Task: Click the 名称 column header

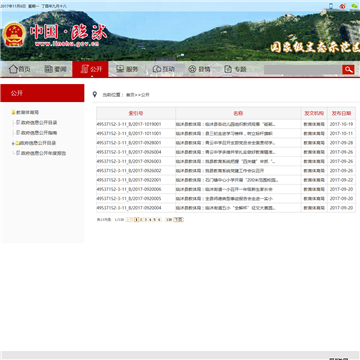Action: 238,113
